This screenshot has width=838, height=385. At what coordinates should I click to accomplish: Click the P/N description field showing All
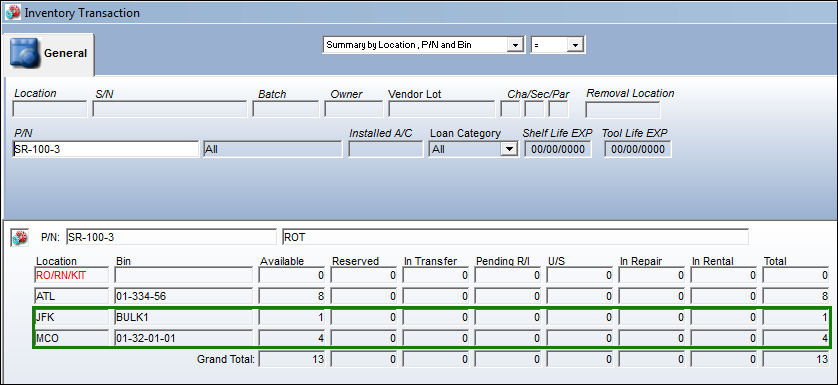(x=273, y=149)
